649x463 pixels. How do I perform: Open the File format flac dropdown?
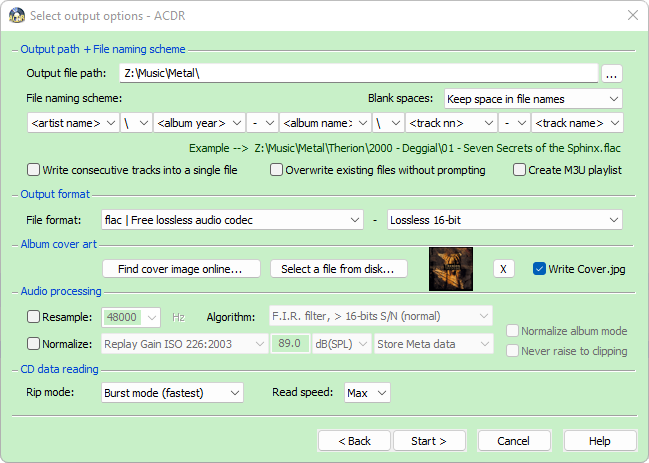click(232, 220)
